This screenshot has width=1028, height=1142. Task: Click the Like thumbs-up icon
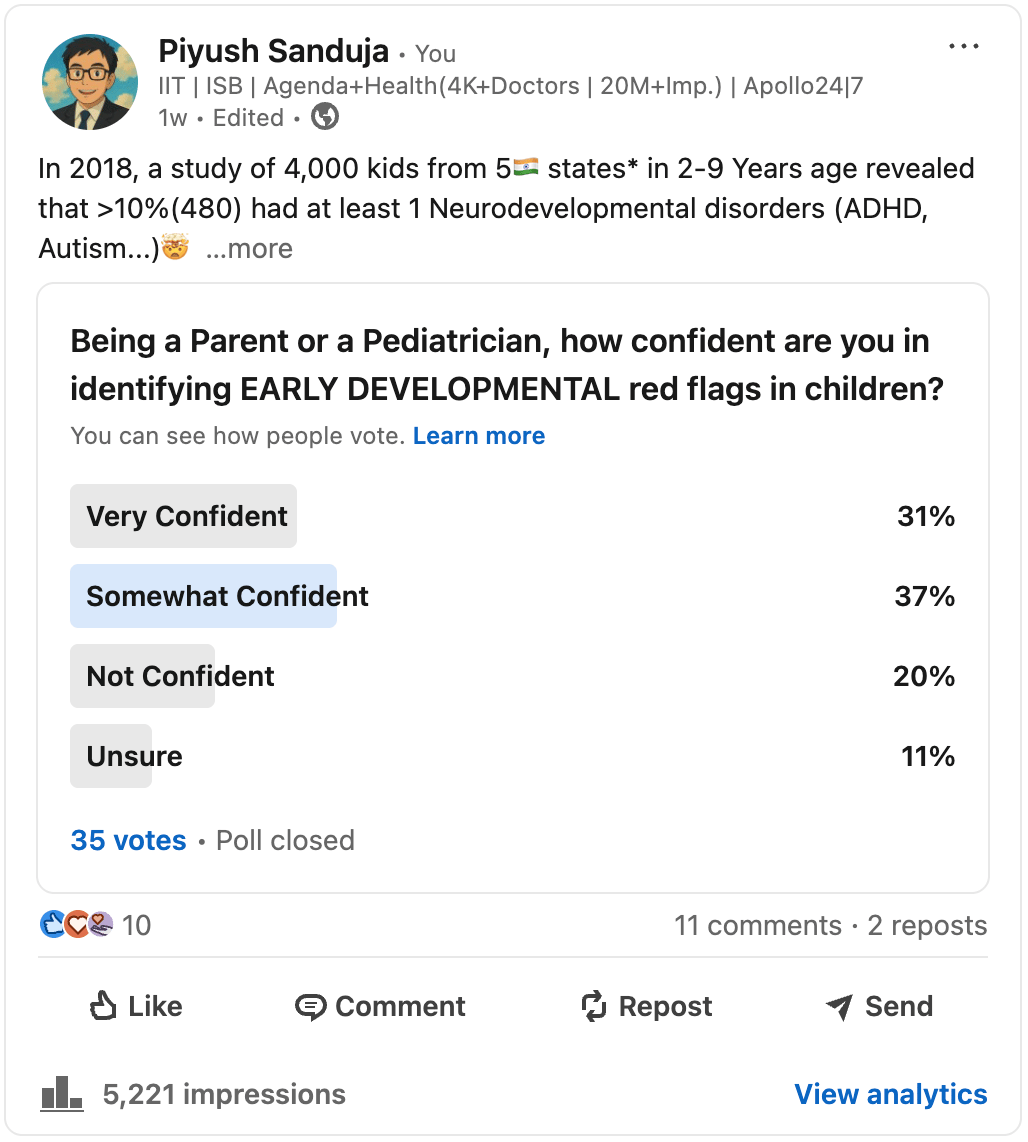point(103,1006)
